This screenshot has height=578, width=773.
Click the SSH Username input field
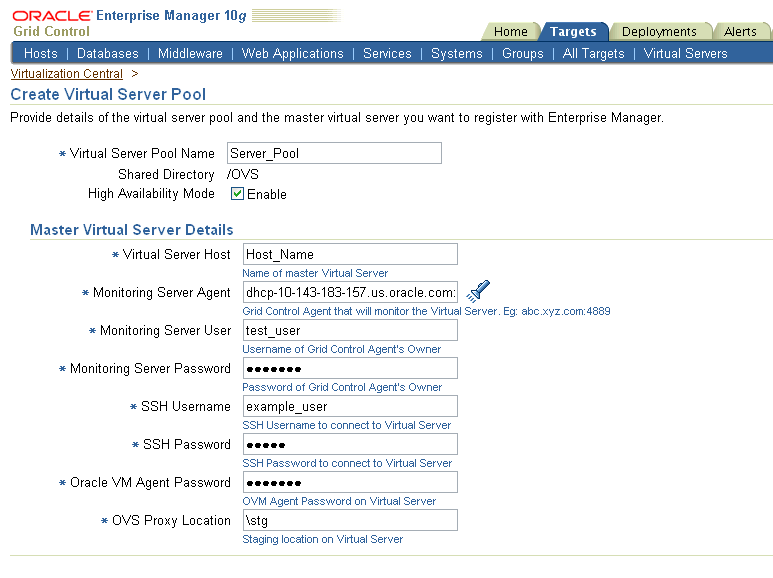(350, 406)
